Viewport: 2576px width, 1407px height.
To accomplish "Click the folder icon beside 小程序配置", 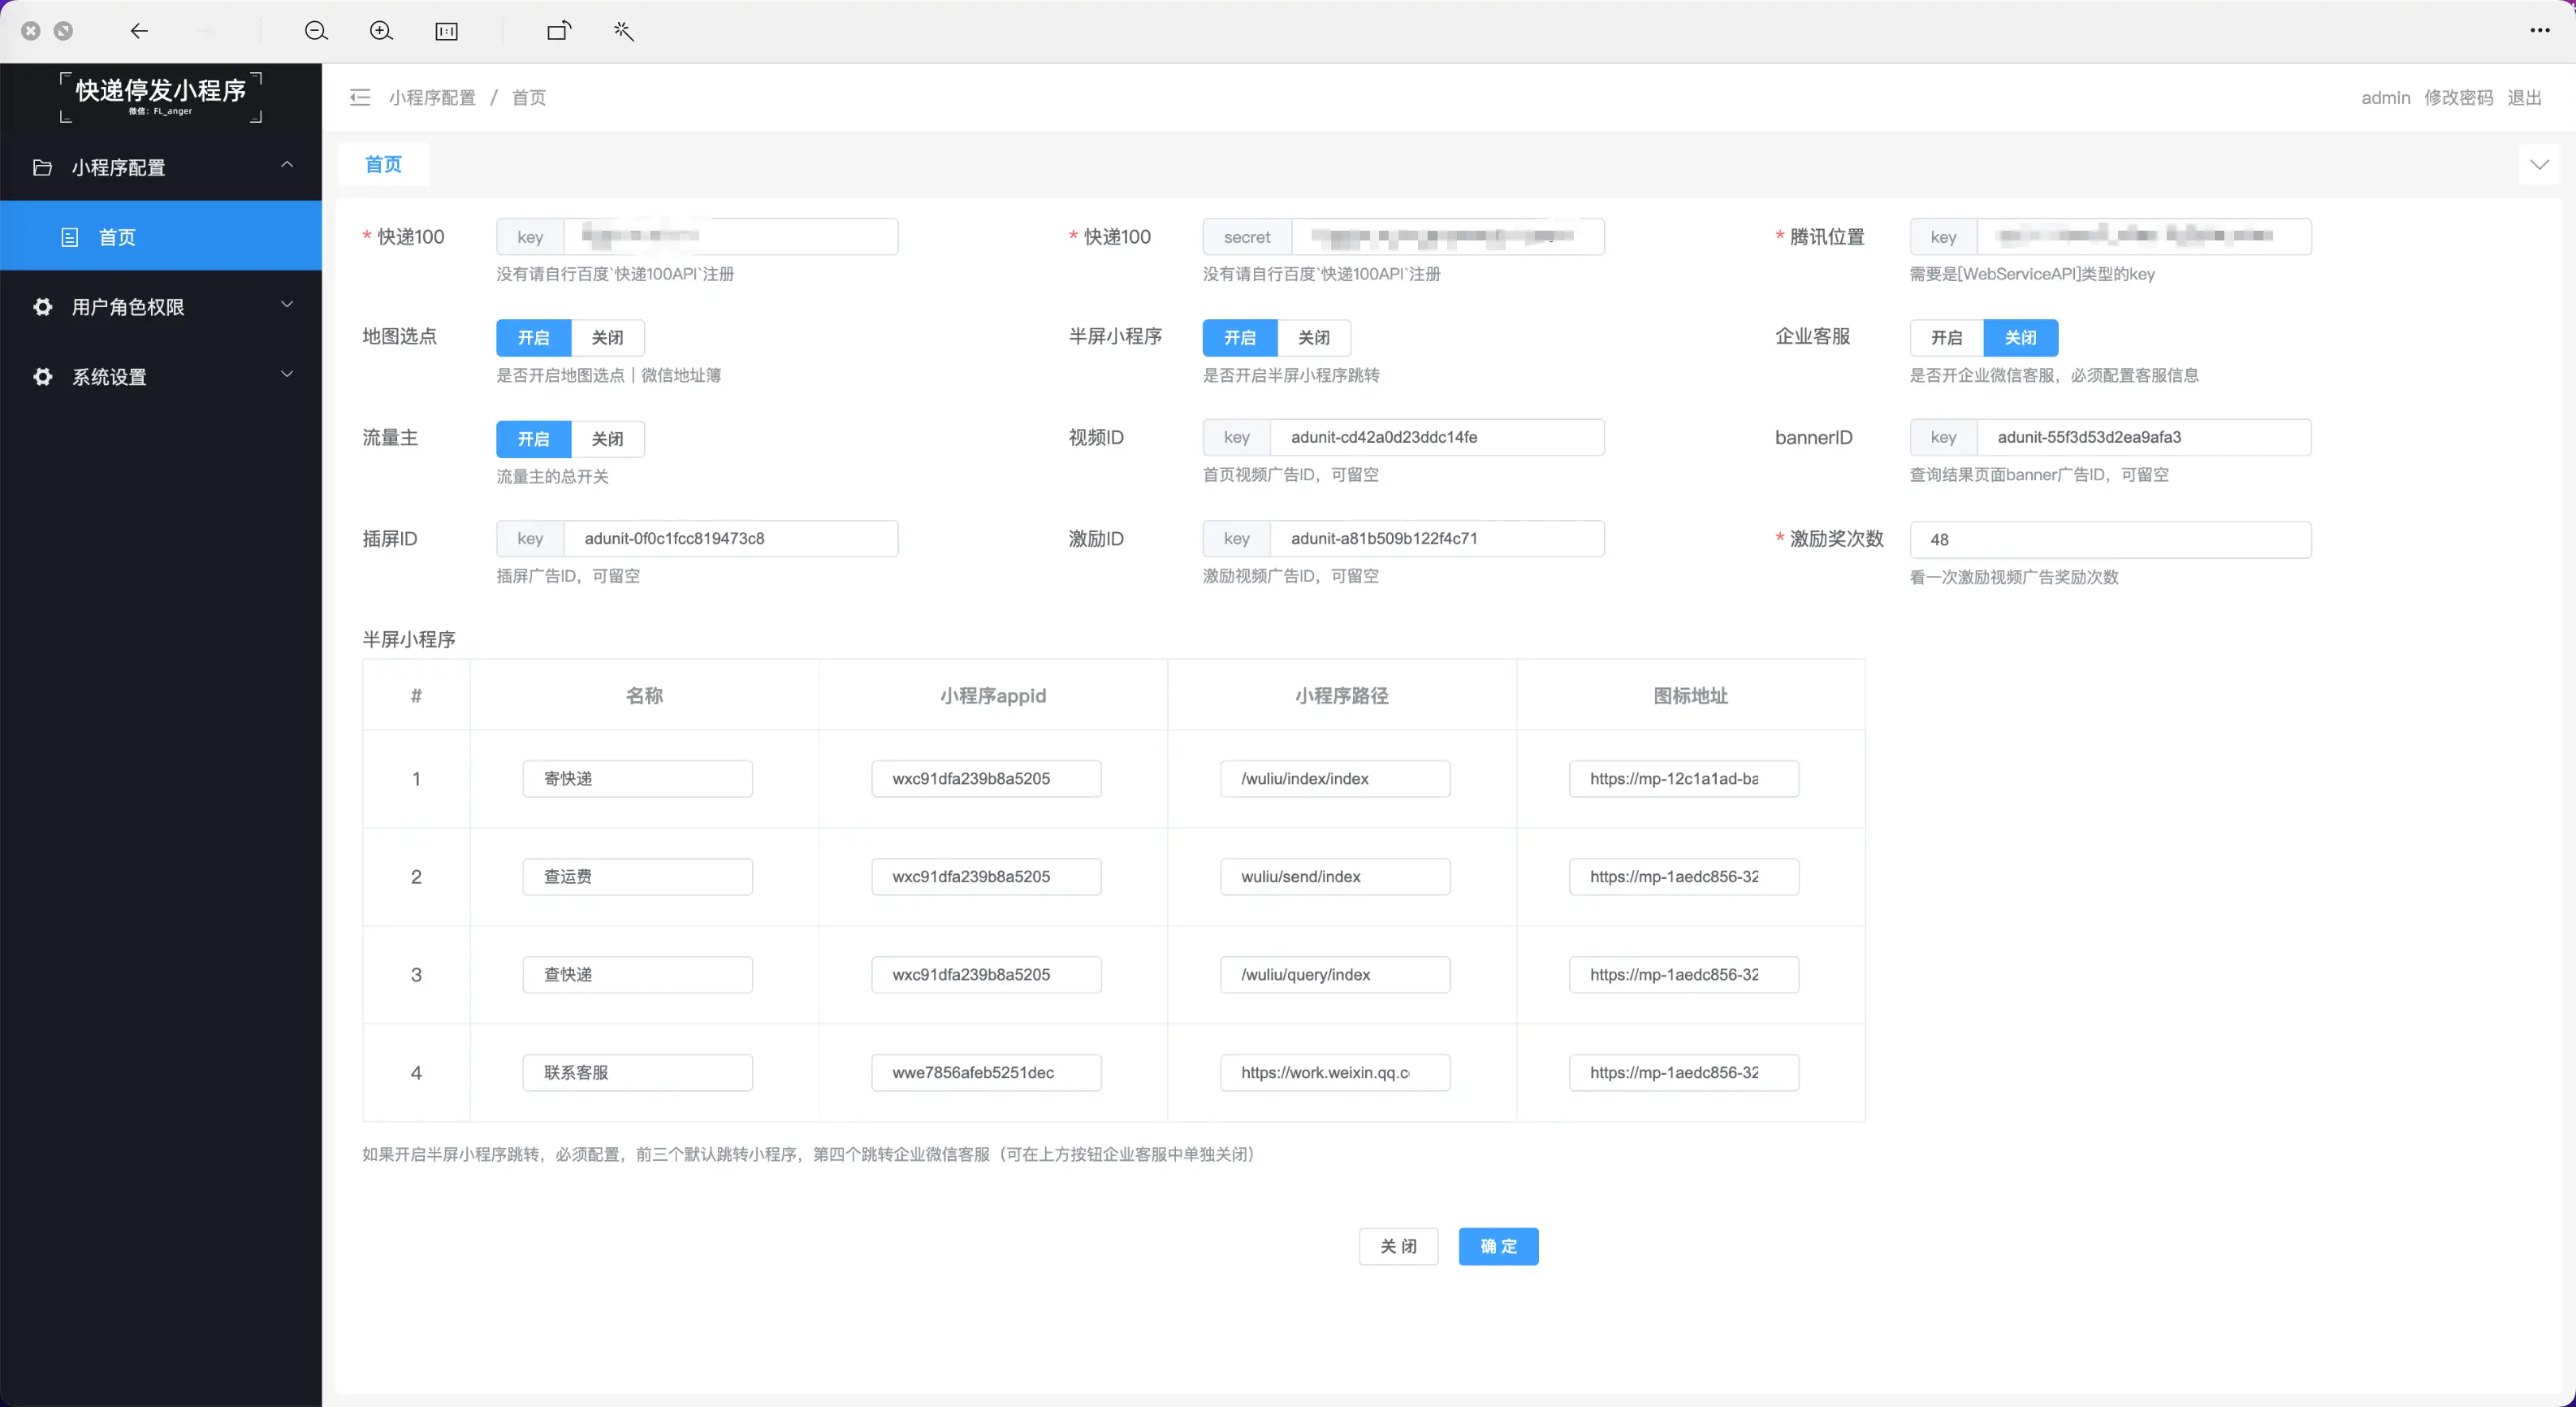I will tap(42, 167).
